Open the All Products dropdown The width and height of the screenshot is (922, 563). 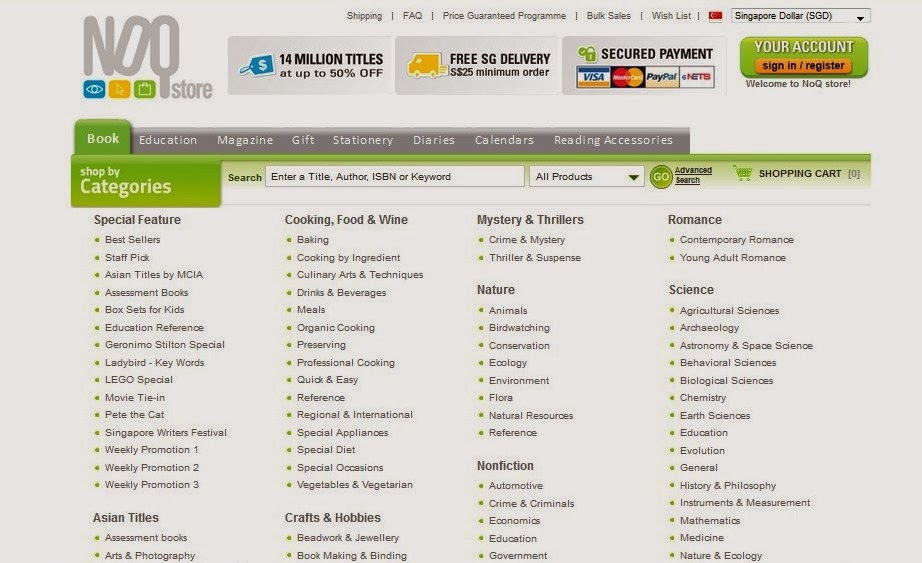[586, 176]
